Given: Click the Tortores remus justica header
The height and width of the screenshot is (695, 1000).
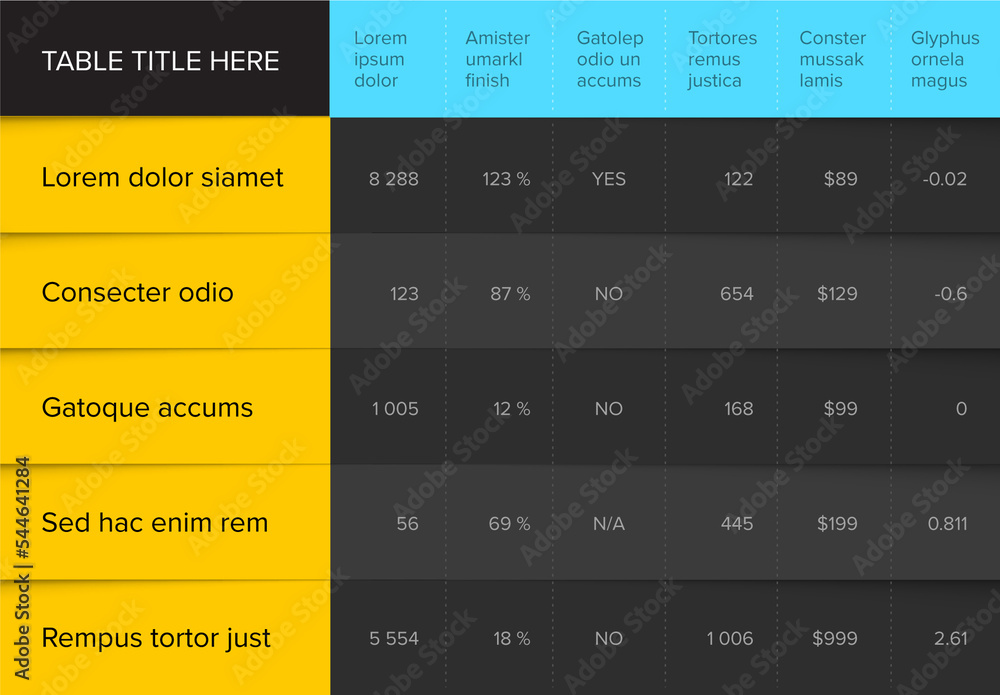Looking at the screenshot, I should pos(722,59).
